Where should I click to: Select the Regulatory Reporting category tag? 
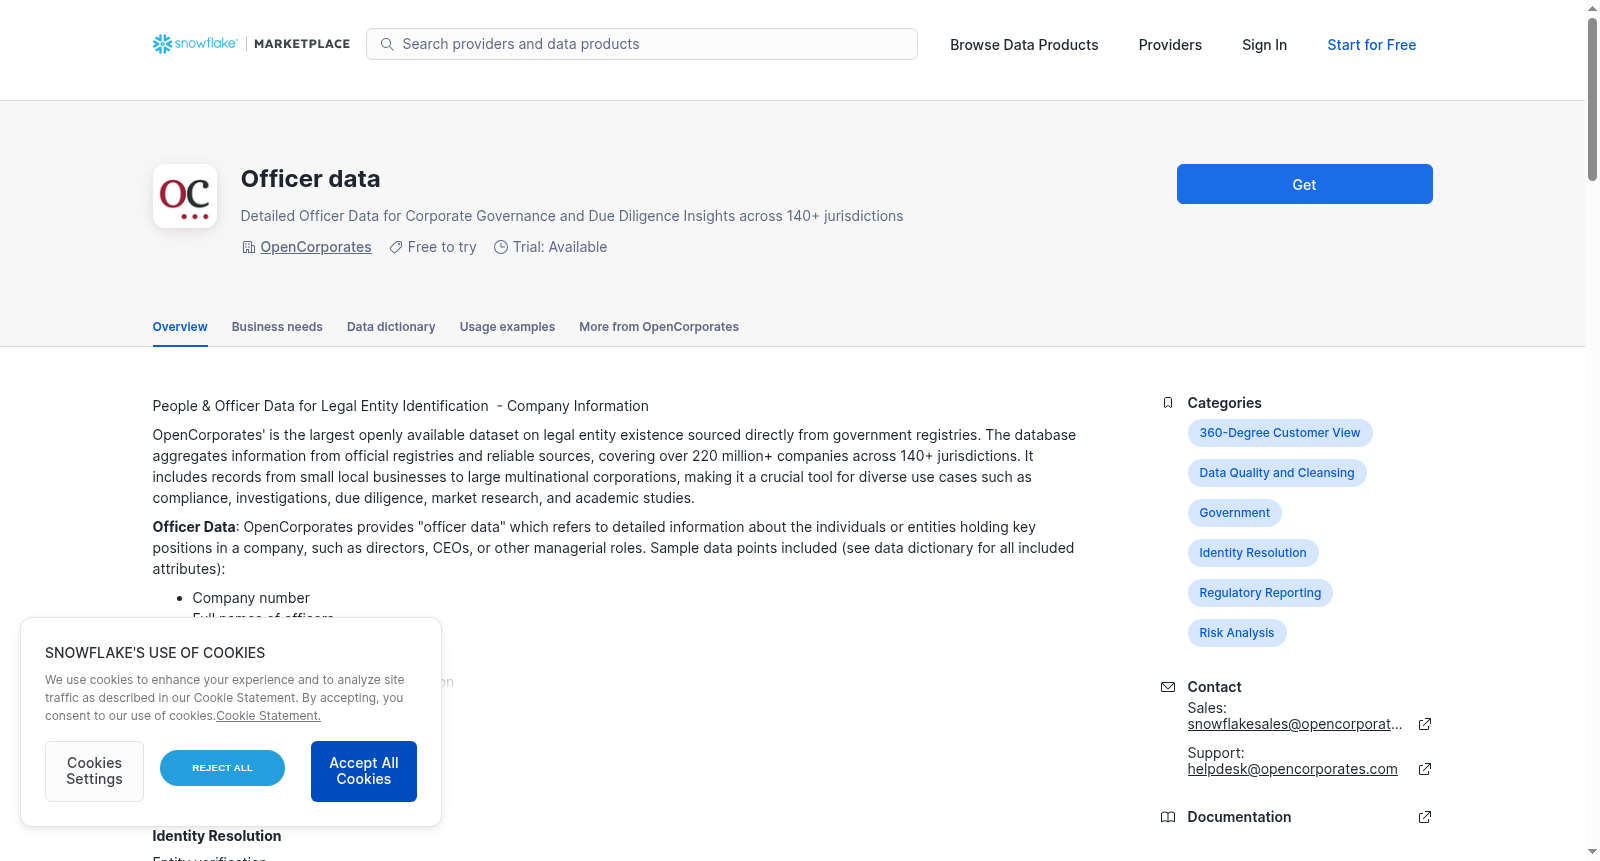coord(1260,593)
